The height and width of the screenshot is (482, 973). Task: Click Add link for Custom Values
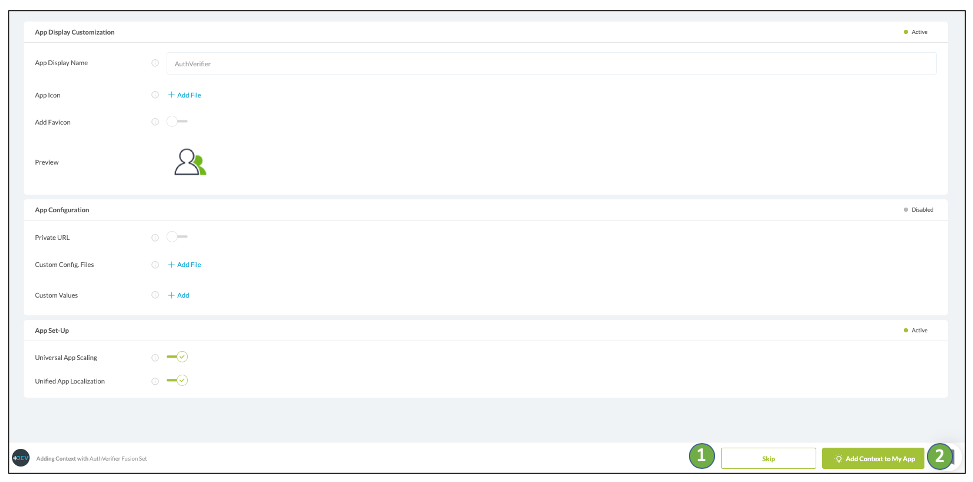pos(179,295)
